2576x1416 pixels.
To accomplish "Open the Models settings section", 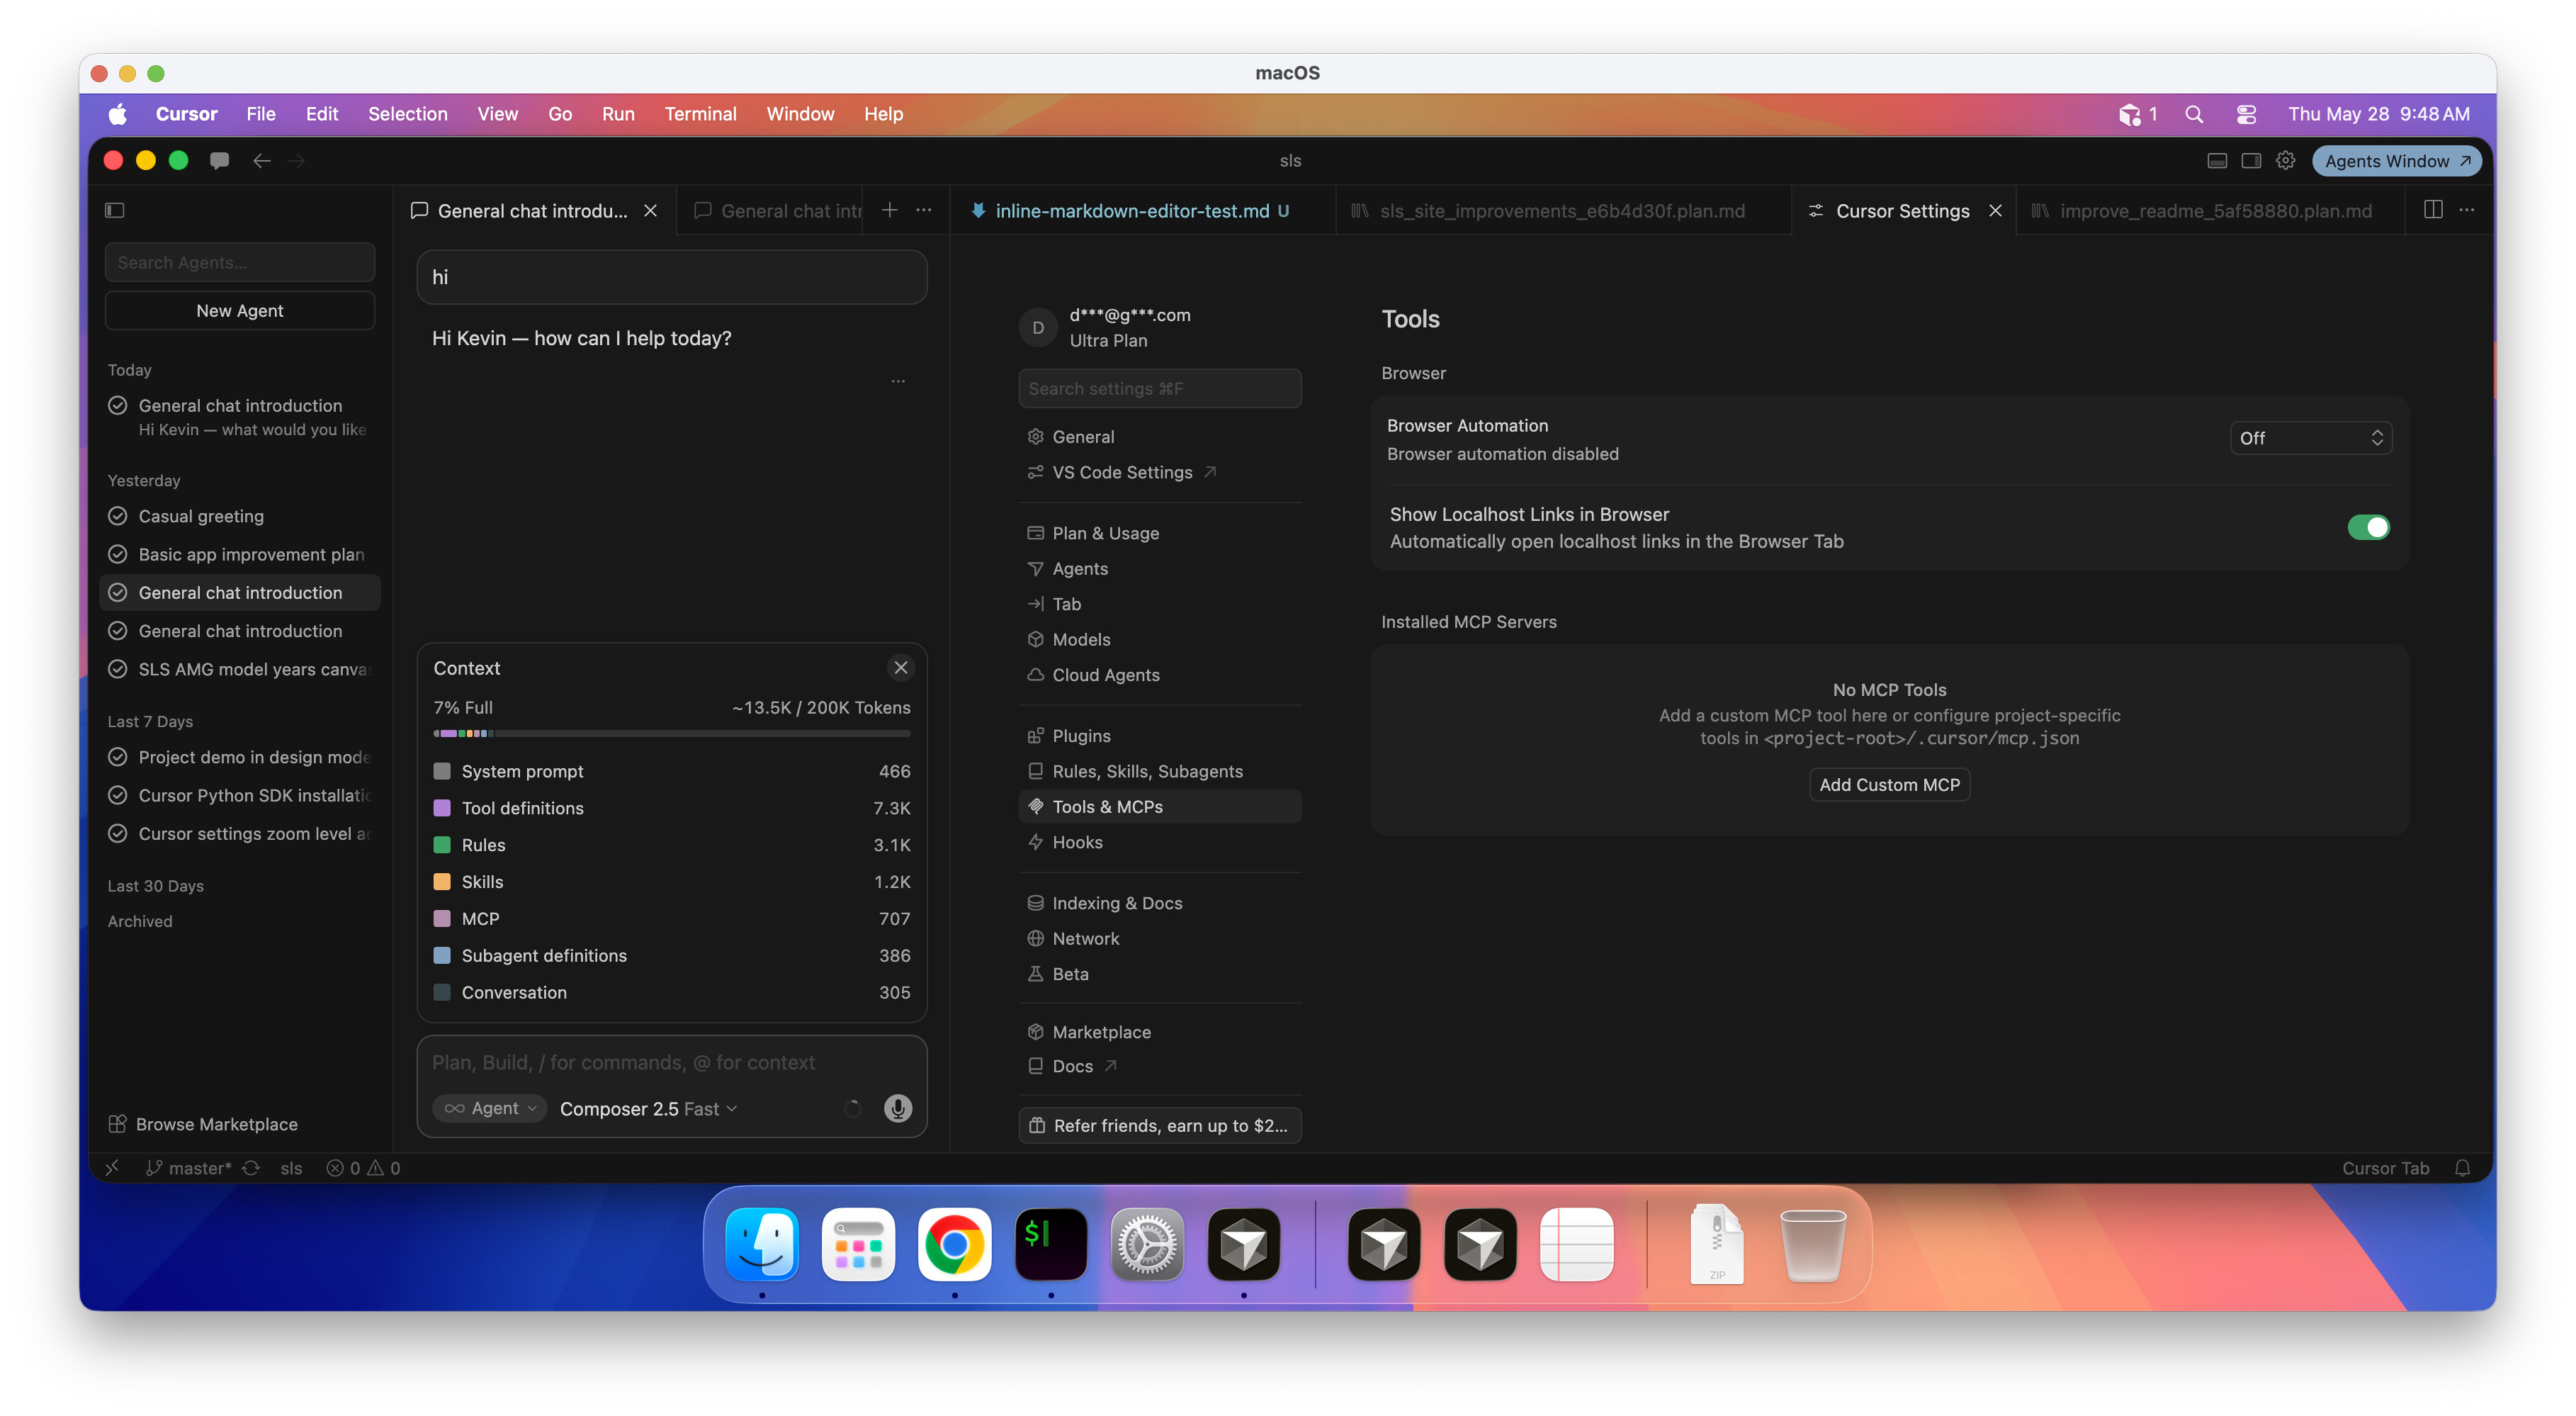I will point(1160,639).
